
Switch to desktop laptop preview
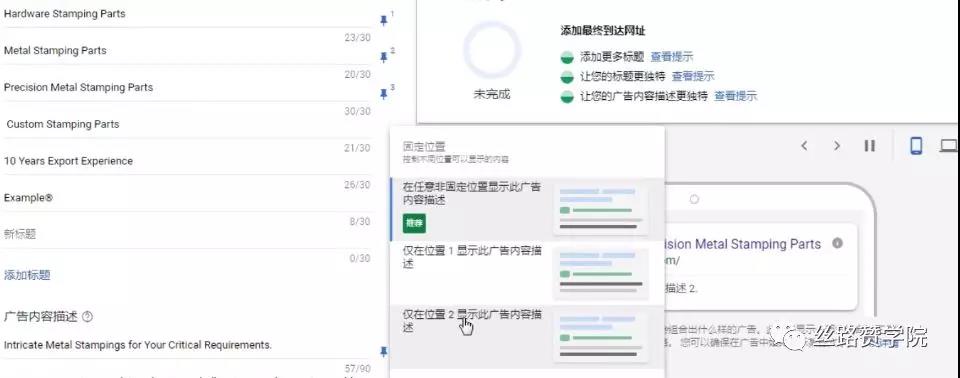tap(949, 146)
